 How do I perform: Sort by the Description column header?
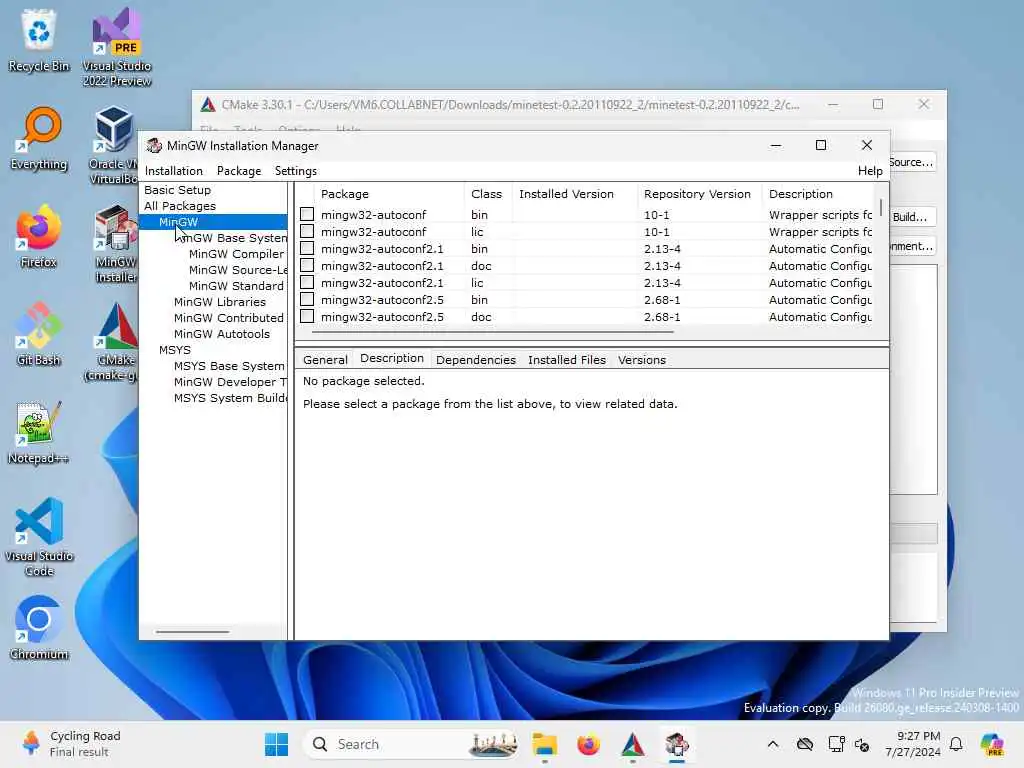point(818,194)
